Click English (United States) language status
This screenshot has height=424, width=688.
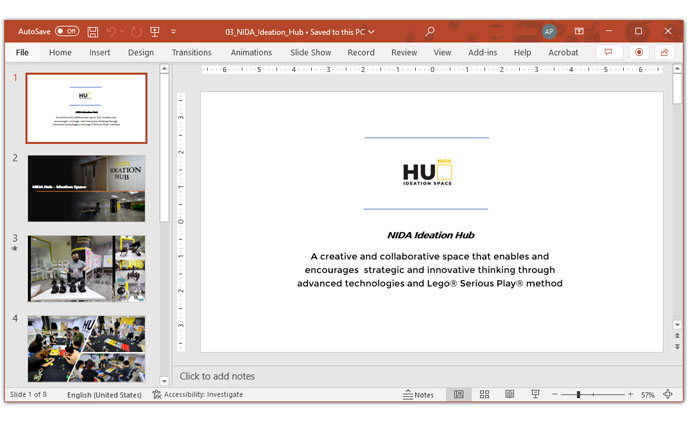pos(104,395)
